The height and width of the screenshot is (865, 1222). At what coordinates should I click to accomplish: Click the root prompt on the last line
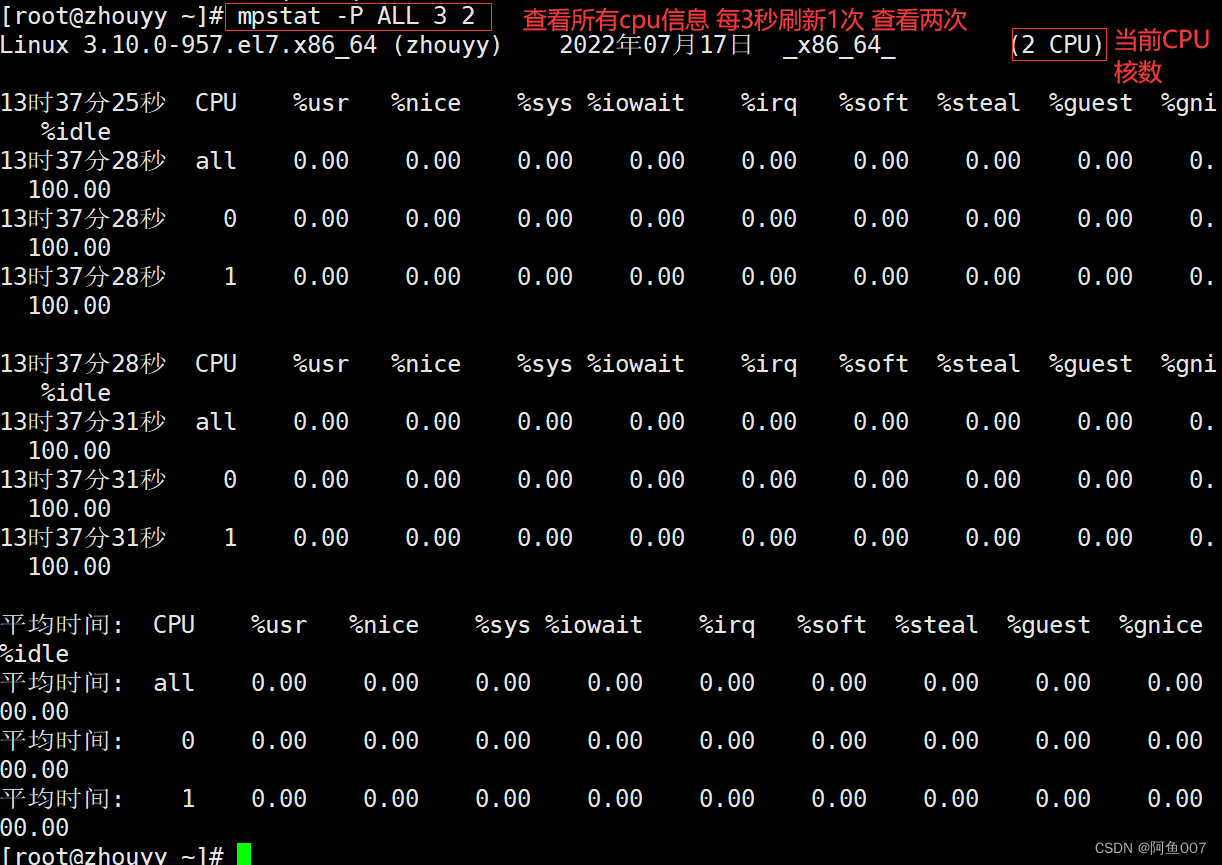click(x=110, y=854)
